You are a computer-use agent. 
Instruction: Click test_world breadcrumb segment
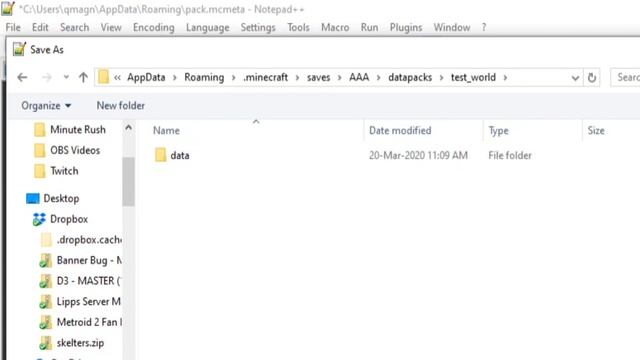coord(473,77)
